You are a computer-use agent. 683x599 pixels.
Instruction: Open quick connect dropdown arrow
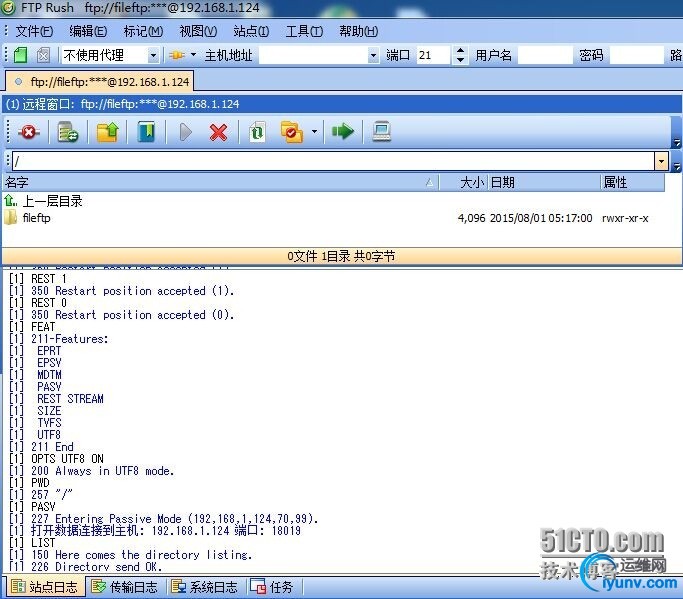click(193, 55)
